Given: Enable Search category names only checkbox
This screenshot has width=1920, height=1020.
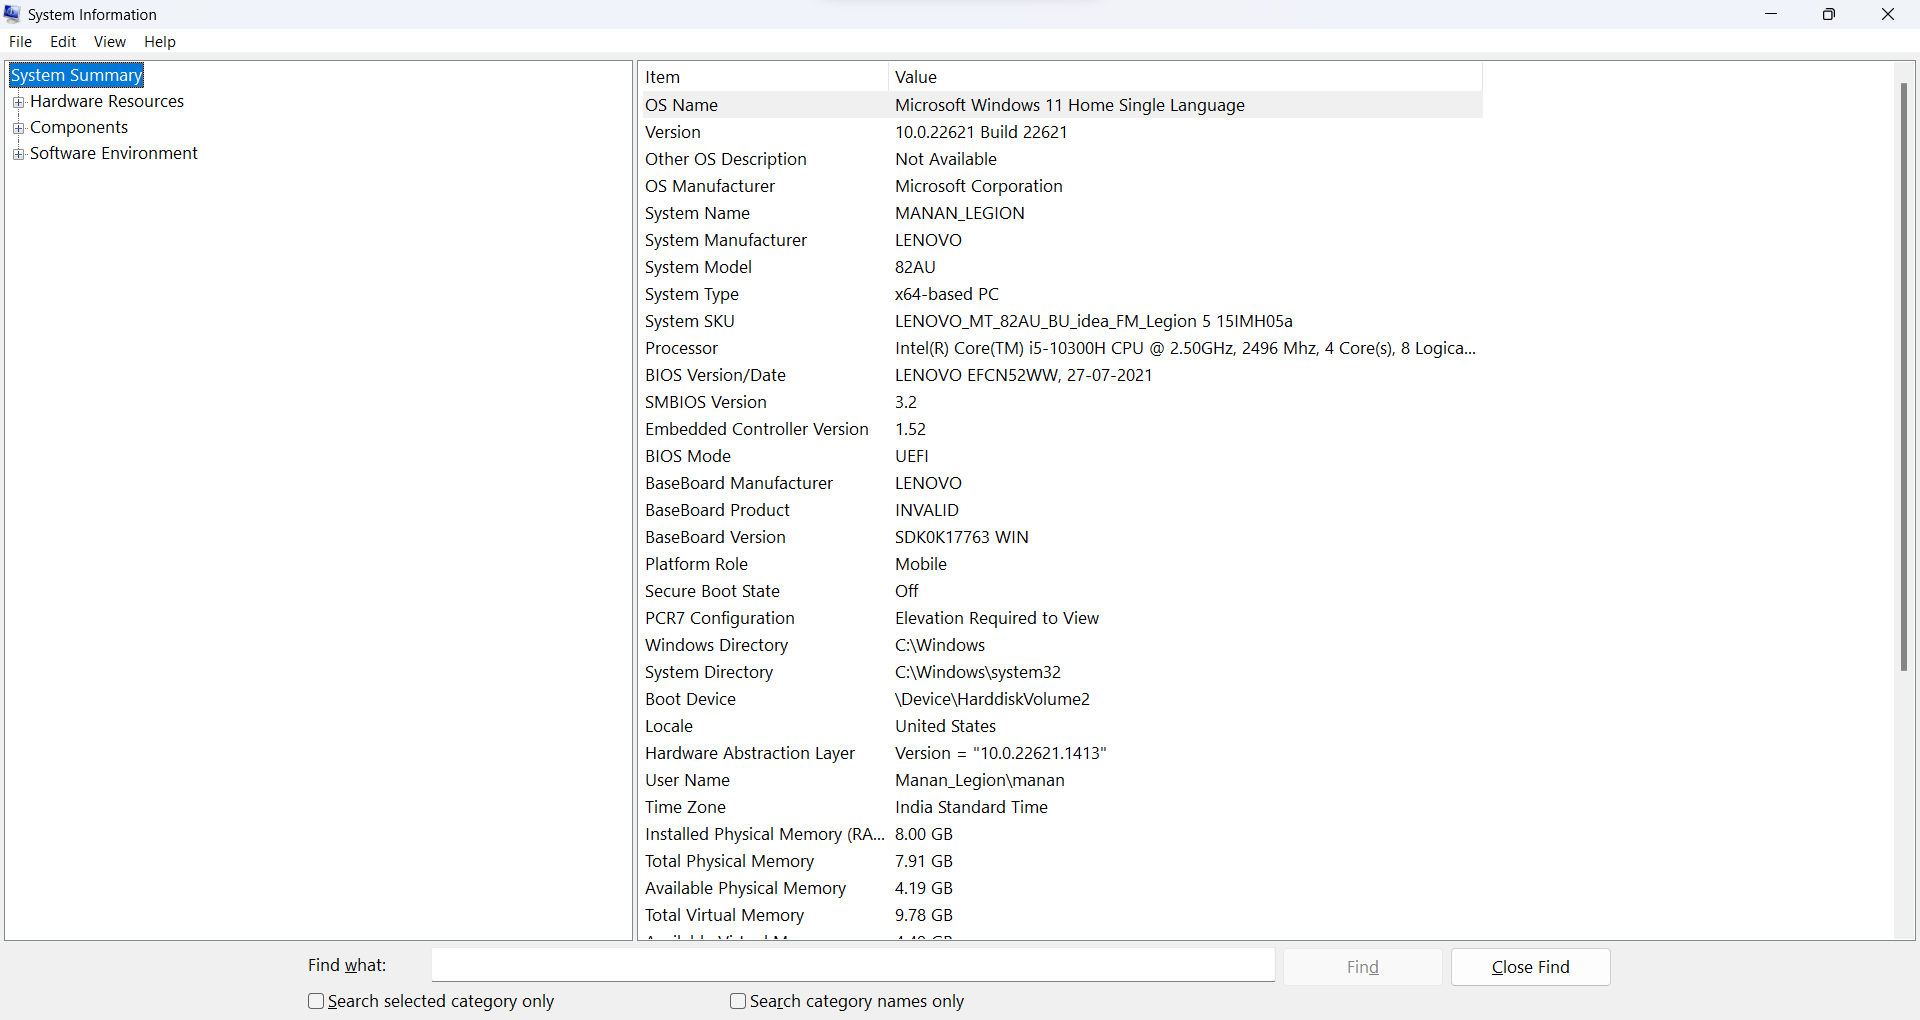Looking at the screenshot, I should (x=738, y=1001).
